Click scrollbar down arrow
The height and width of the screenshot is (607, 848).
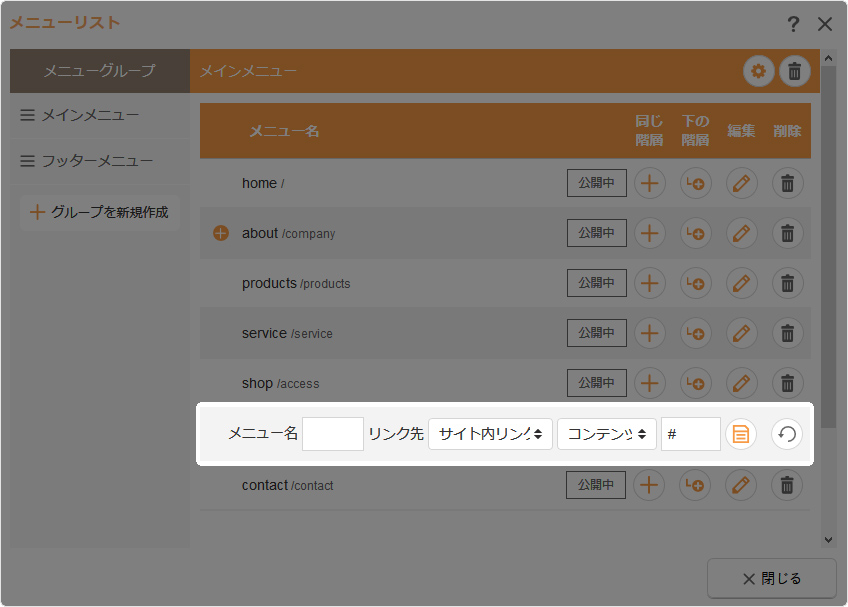click(x=828, y=539)
